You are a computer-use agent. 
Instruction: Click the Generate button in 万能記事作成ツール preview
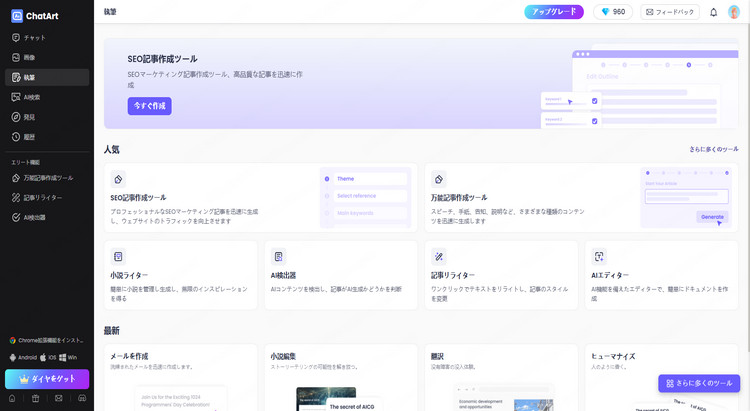point(712,217)
